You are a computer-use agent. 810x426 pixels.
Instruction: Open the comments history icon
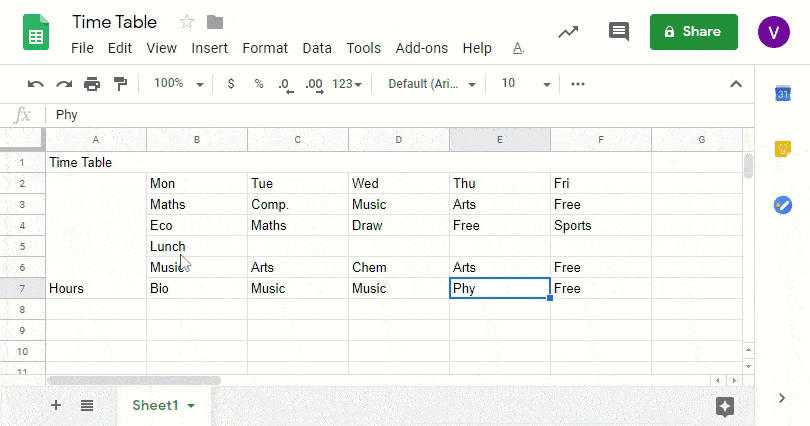tap(619, 32)
